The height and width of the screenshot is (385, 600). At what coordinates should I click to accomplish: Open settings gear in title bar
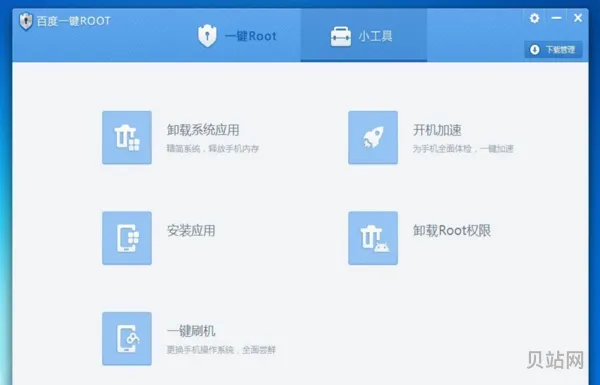tap(534, 18)
